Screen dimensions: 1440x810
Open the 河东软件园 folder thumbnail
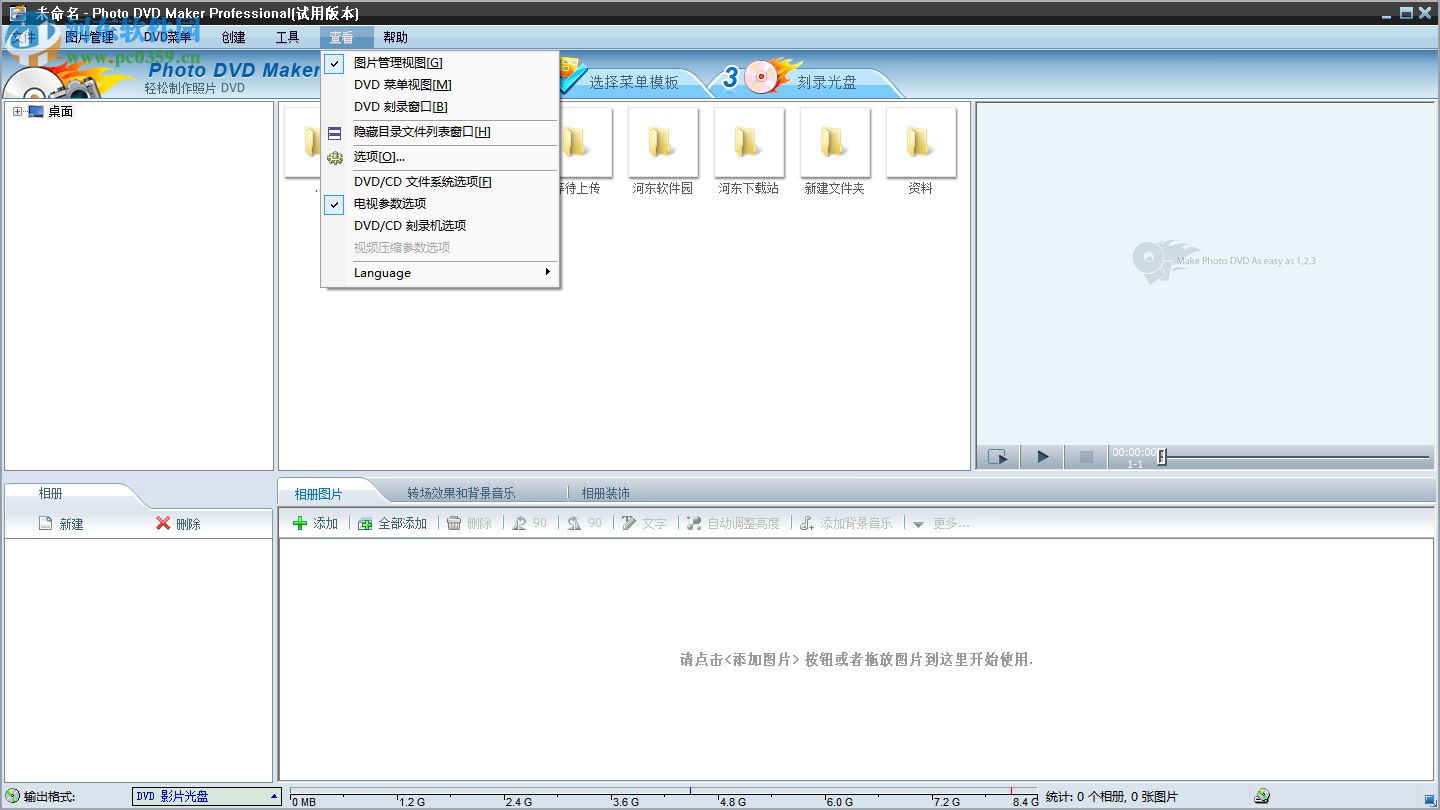pos(663,143)
